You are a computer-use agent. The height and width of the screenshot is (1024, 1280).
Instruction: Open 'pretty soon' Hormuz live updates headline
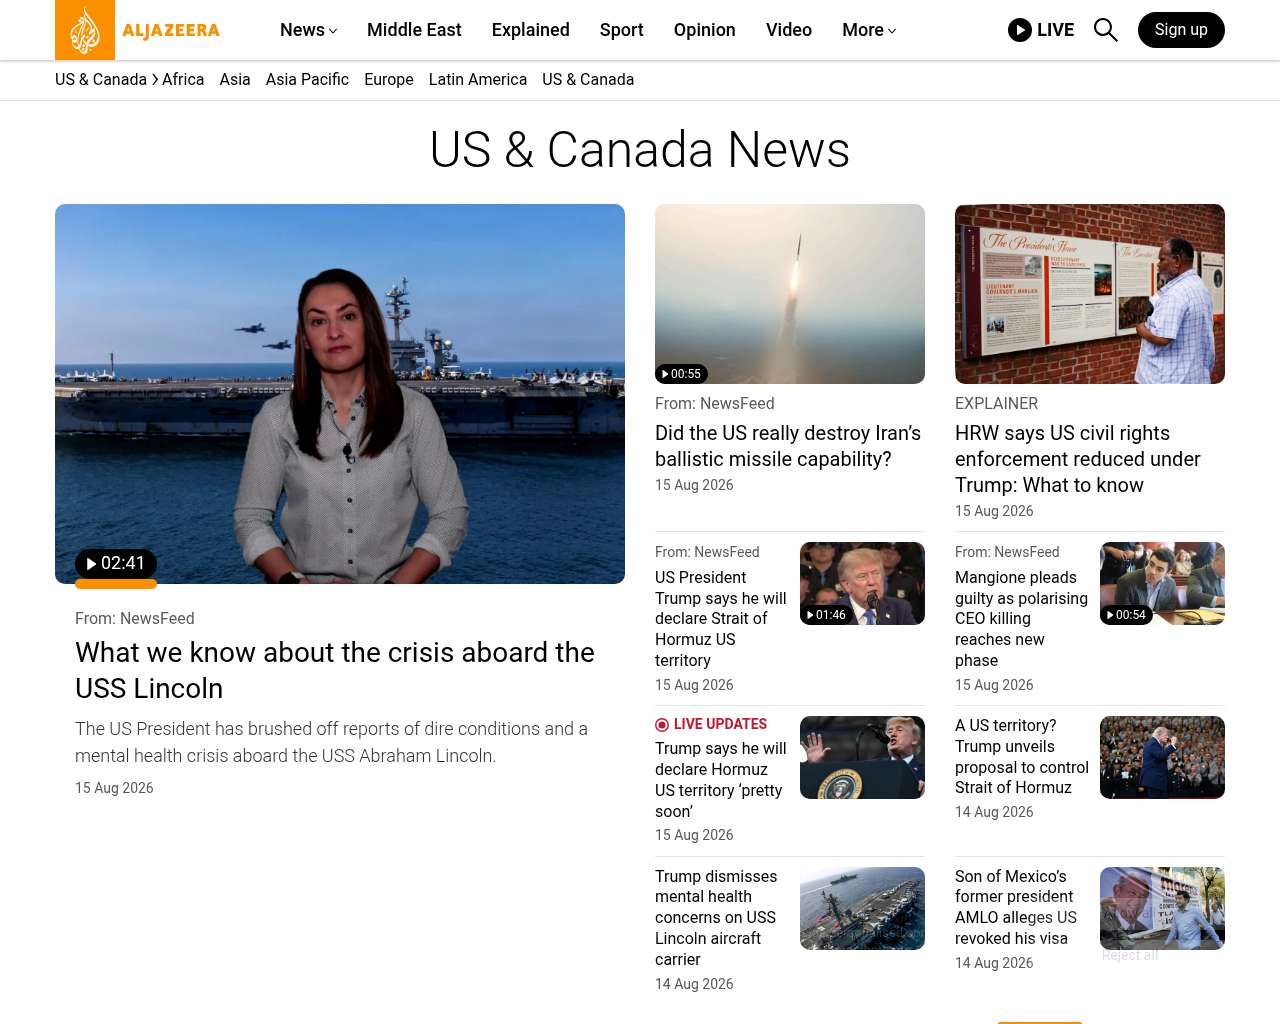[x=721, y=780]
